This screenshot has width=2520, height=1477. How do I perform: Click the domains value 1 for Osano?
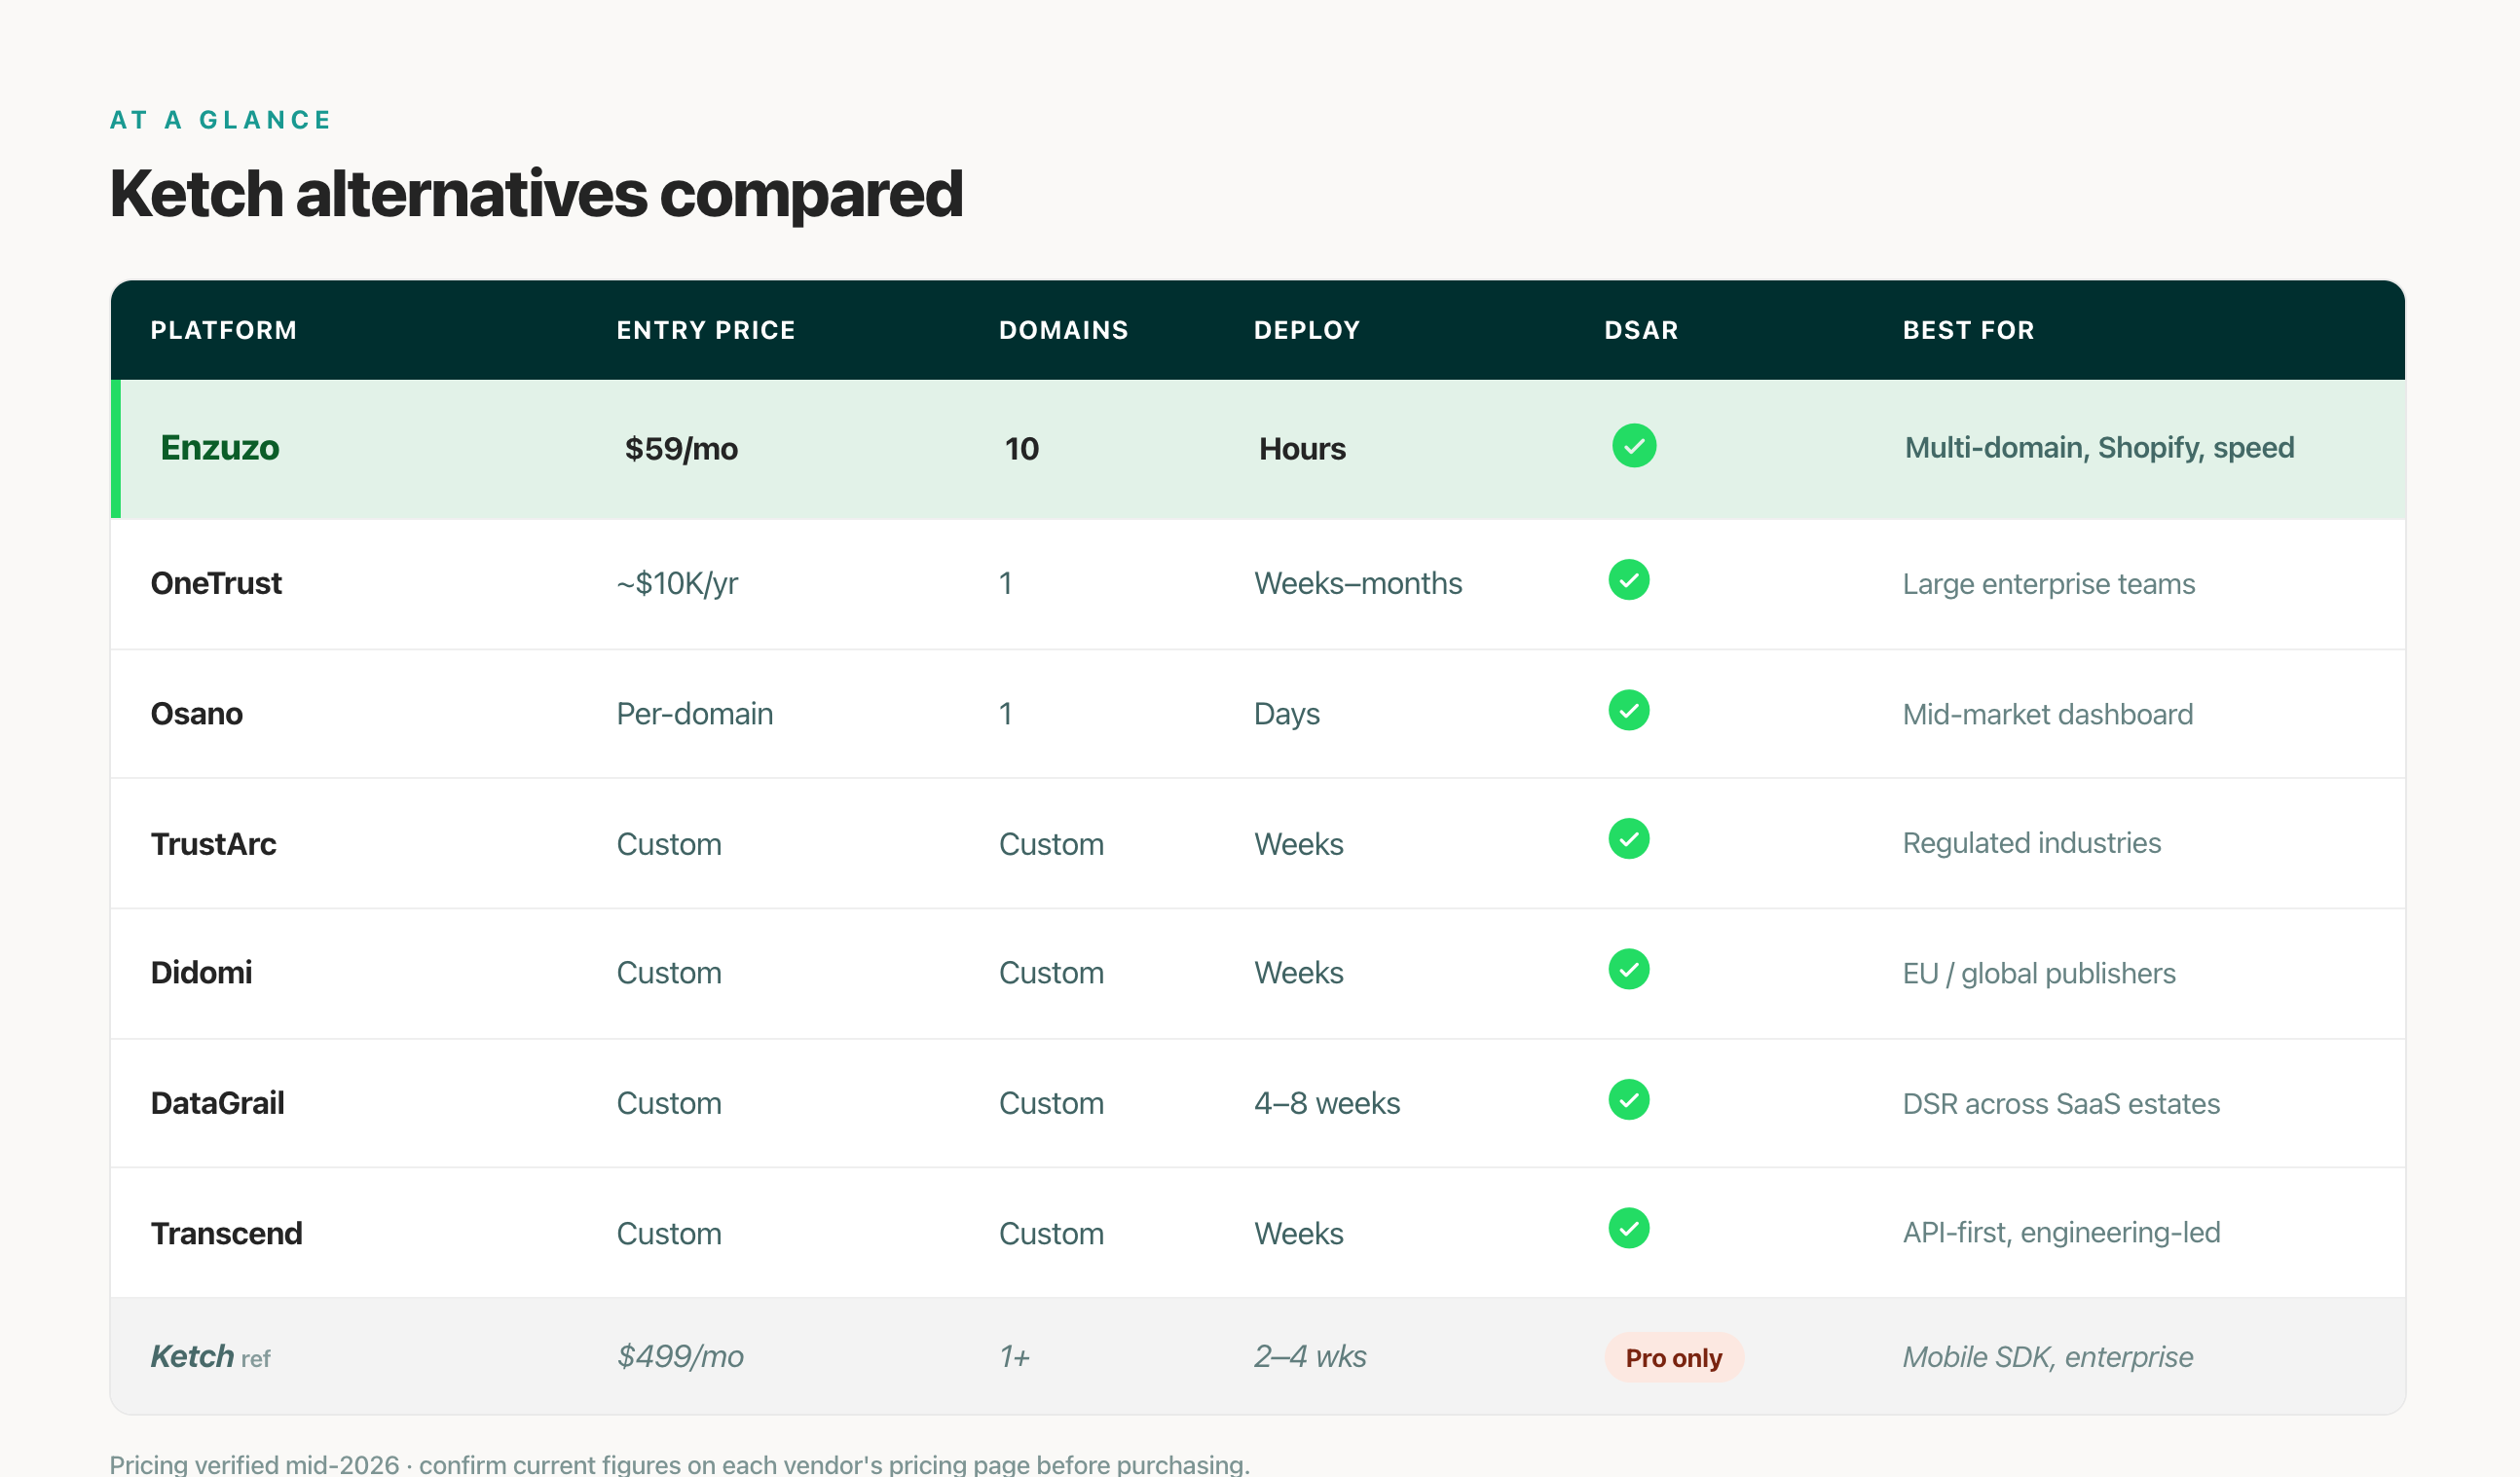tap(1006, 713)
